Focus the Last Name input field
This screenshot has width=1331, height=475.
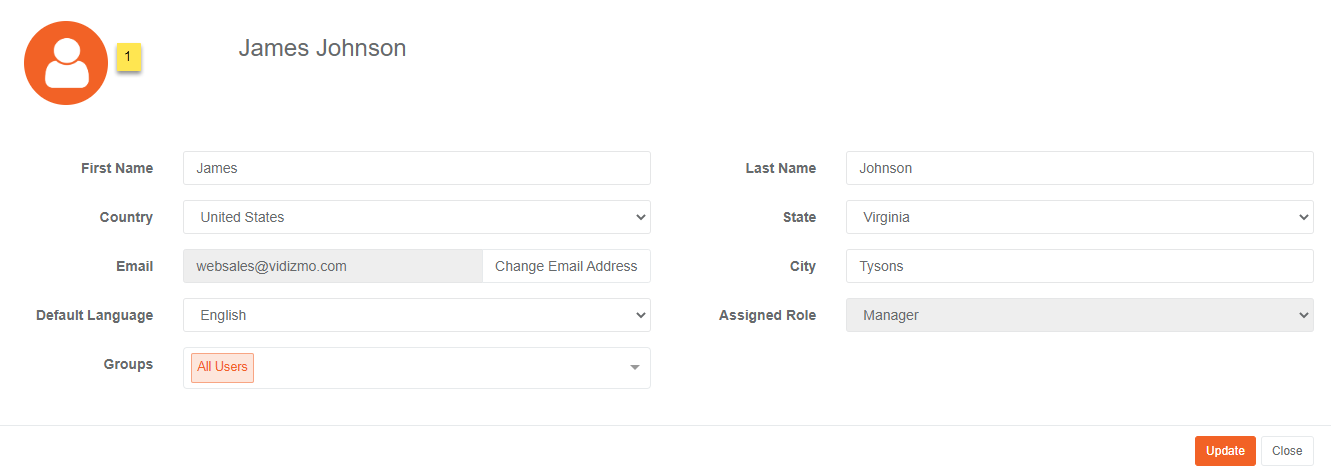[1080, 168]
